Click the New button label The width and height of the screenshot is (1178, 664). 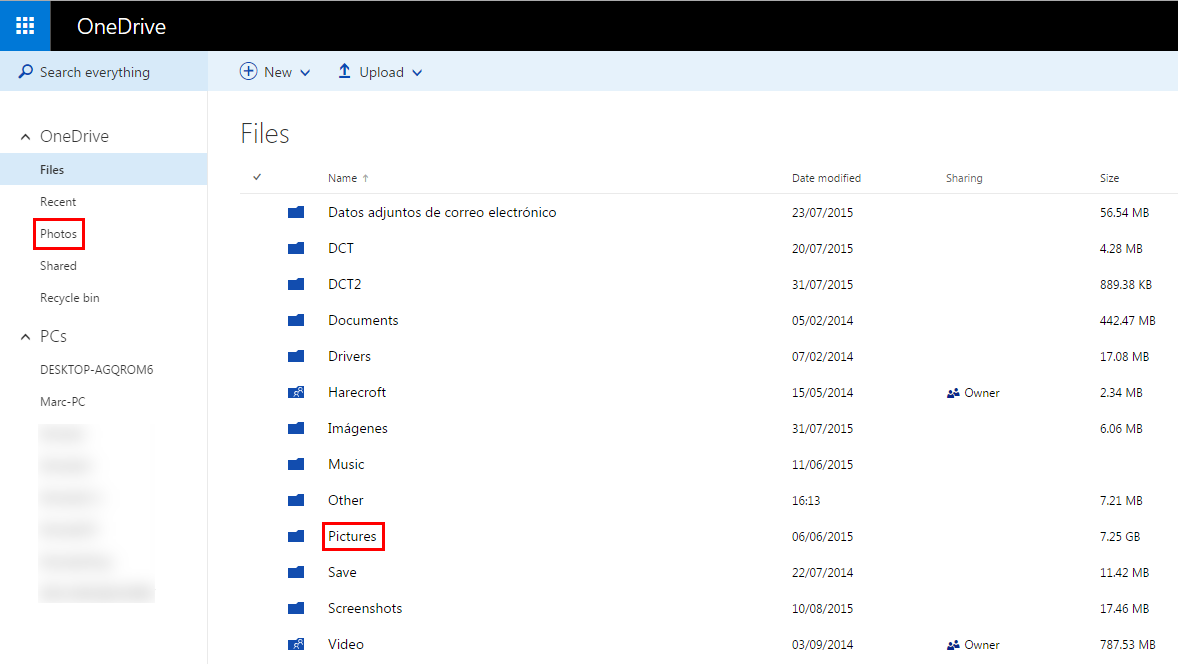pyautogui.click(x=278, y=72)
